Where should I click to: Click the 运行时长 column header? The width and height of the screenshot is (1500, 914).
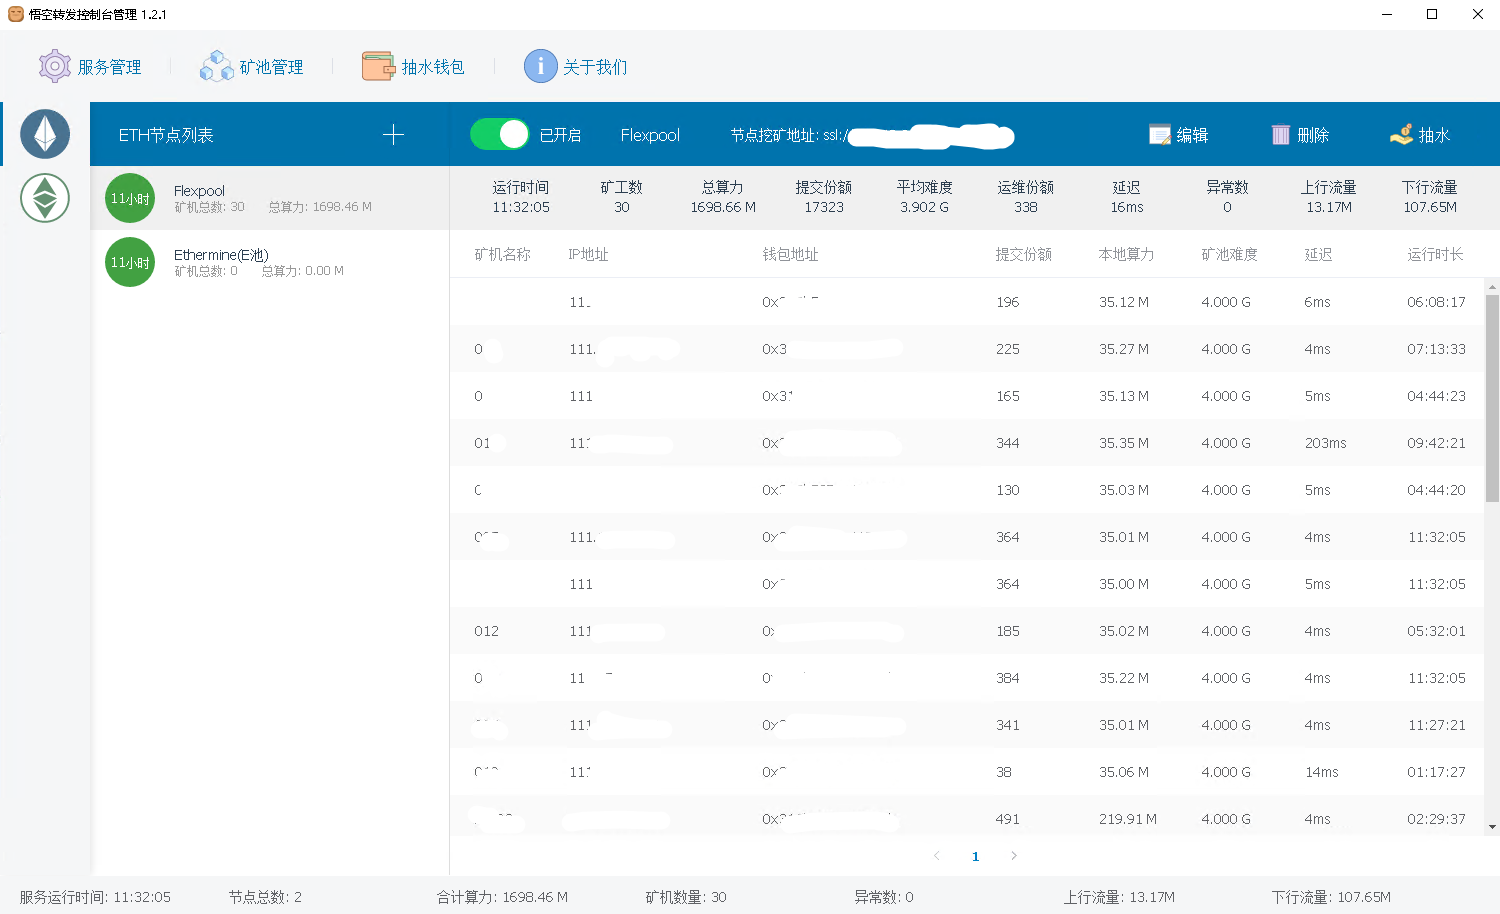1435,255
